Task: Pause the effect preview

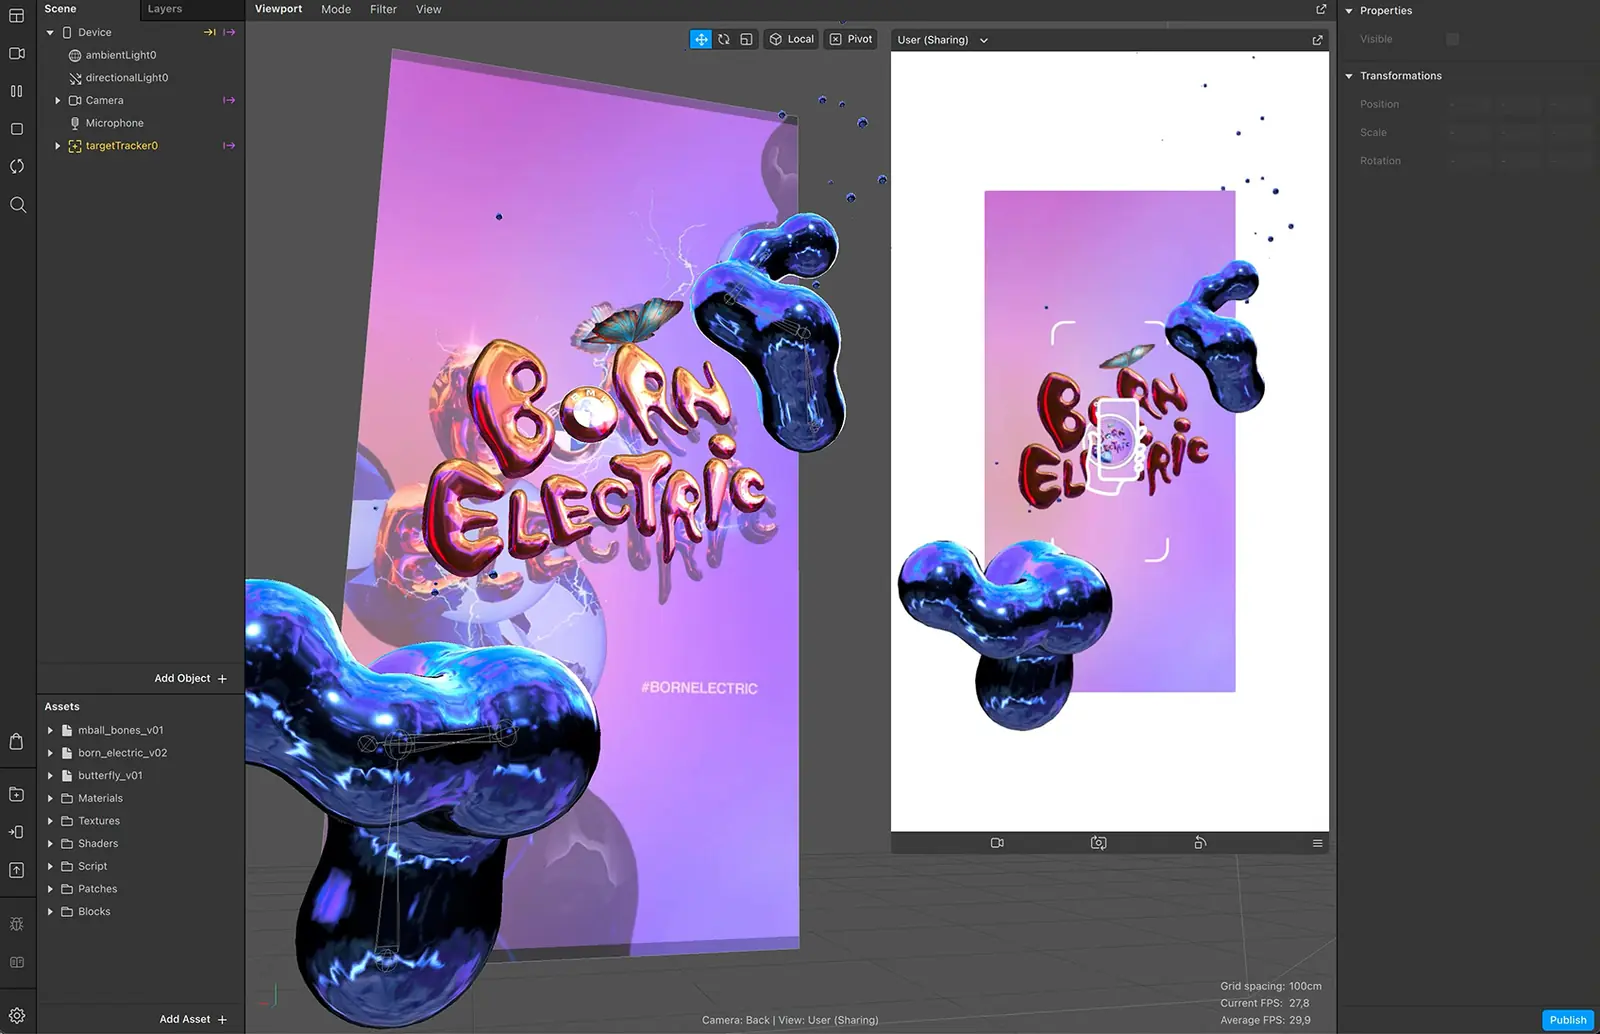Action: (x=17, y=91)
